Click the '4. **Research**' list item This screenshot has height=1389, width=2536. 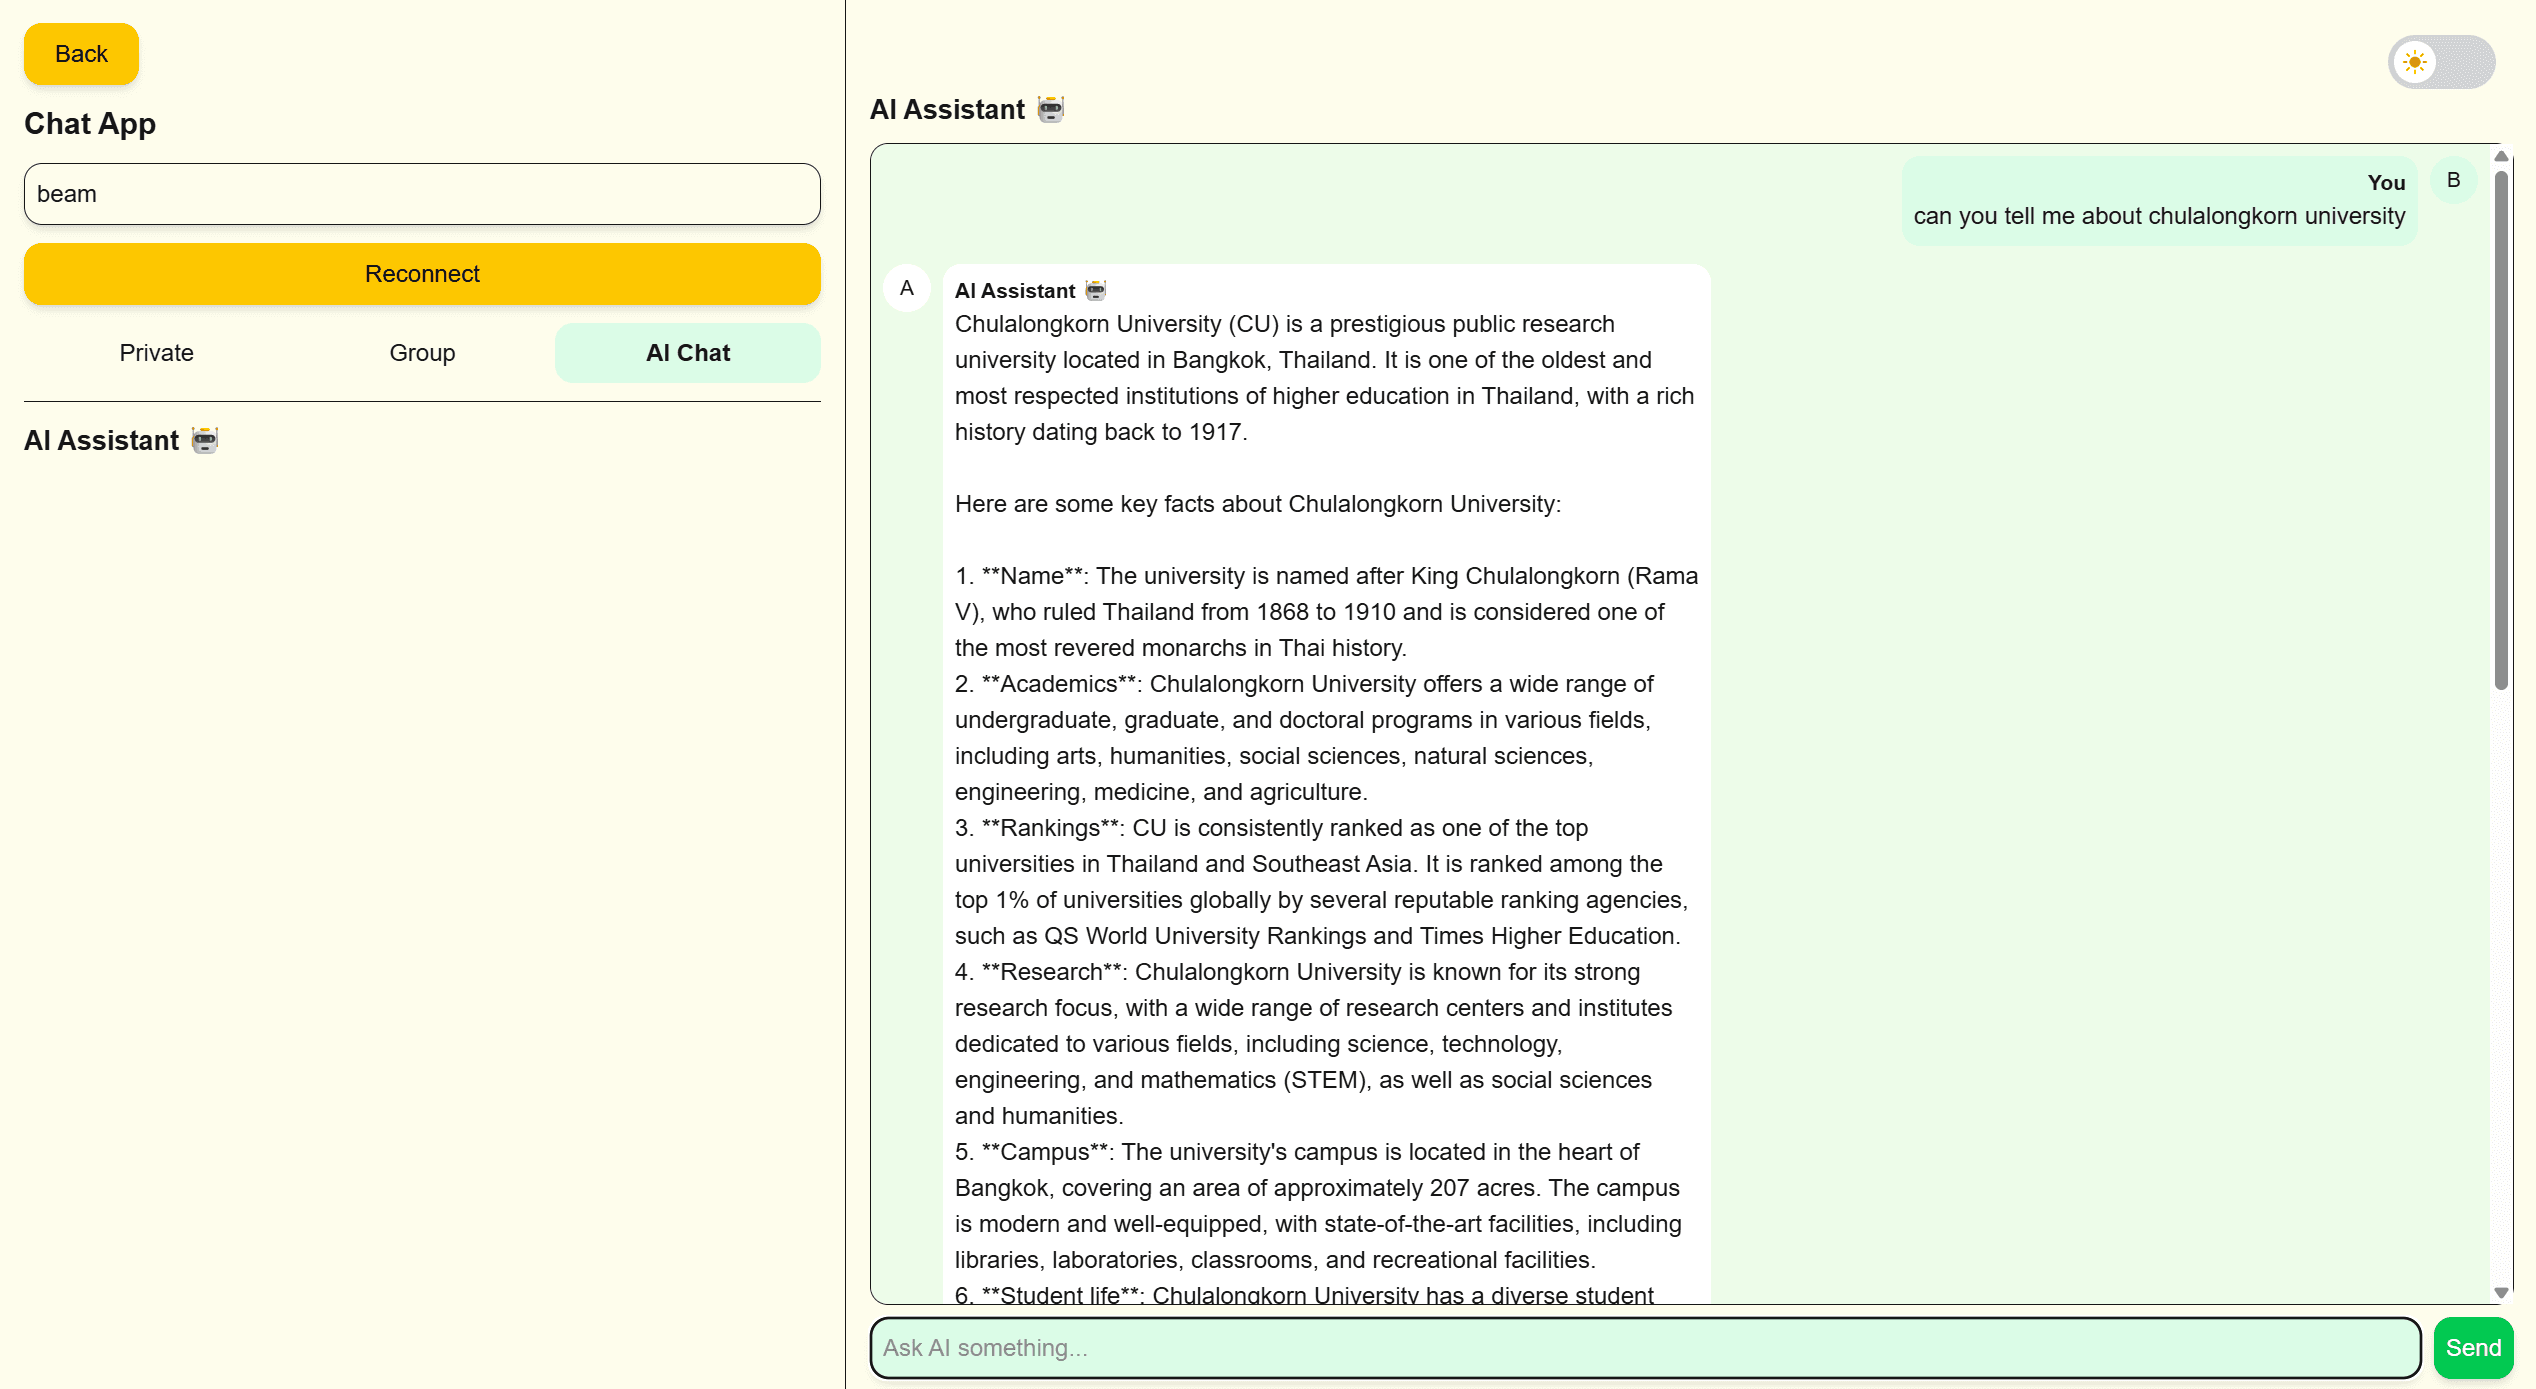pos(1313,1044)
